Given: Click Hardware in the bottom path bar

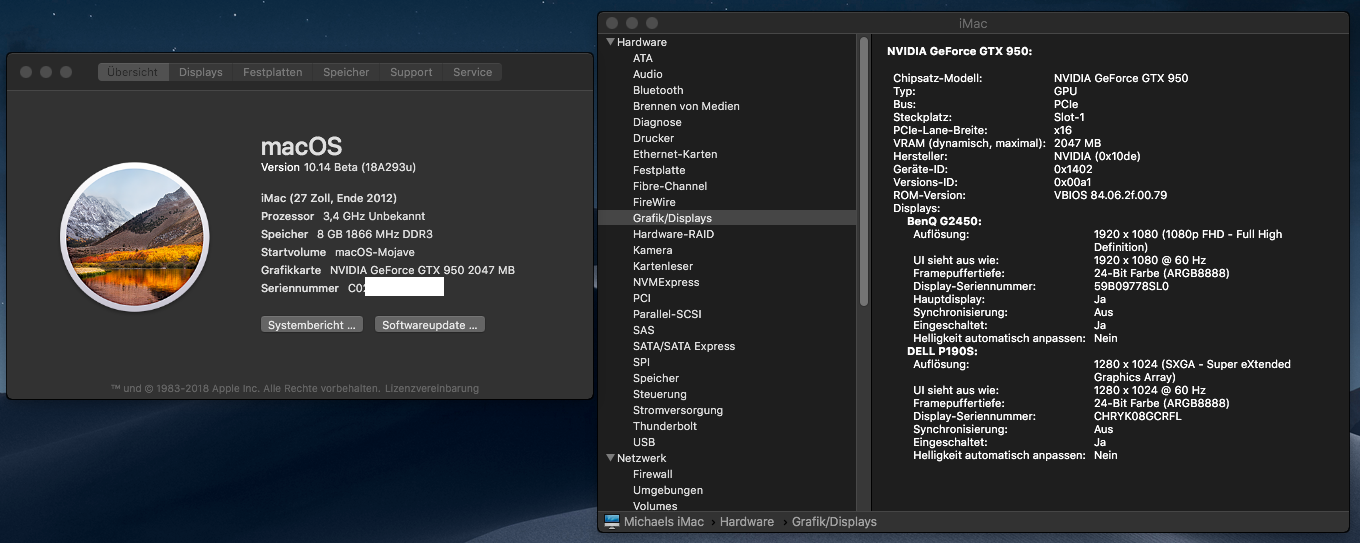Looking at the screenshot, I should [746, 522].
